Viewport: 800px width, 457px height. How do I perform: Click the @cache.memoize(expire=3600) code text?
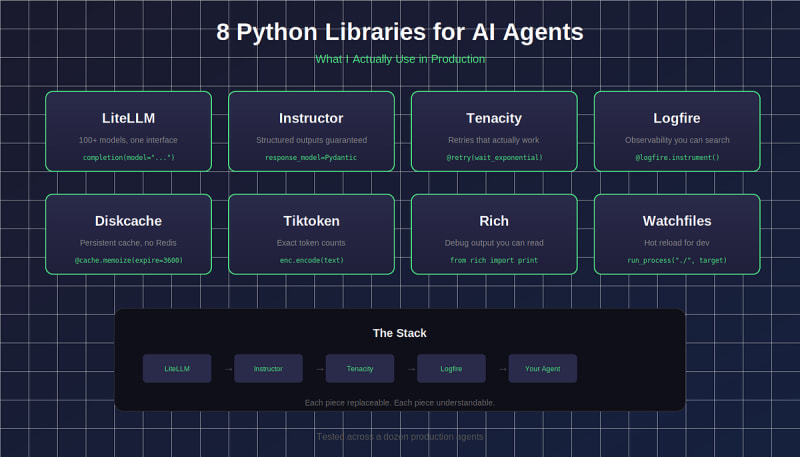(128, 260)
